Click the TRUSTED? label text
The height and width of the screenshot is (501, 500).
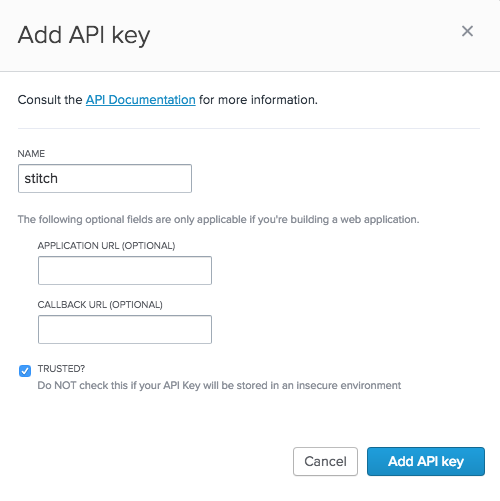[61, 369]
